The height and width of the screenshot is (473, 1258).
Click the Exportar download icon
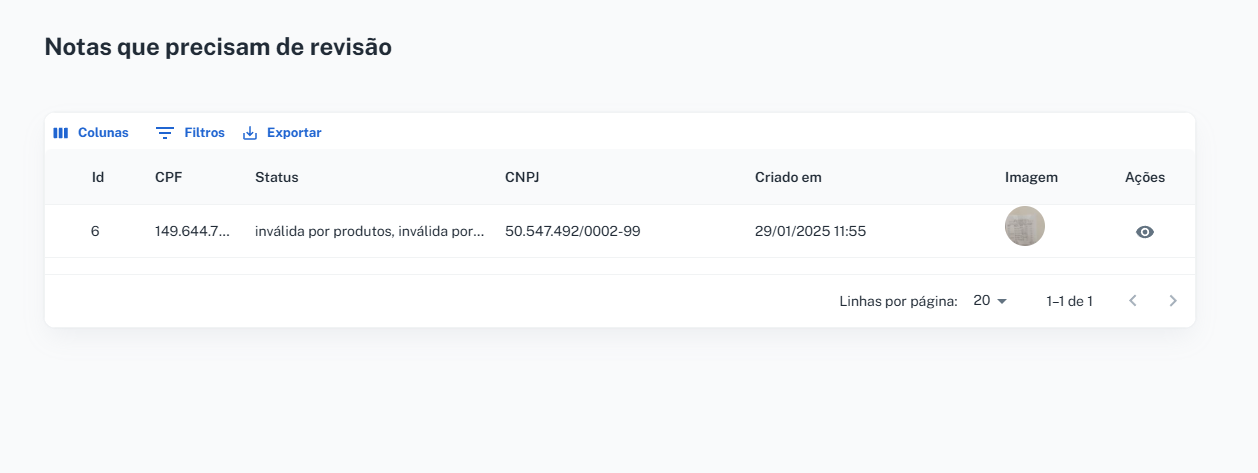coord(250,133)
